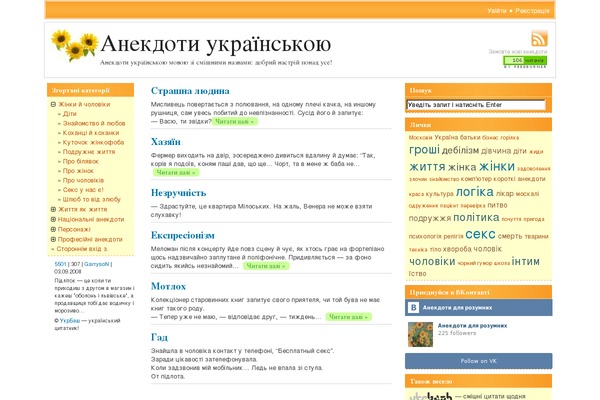Open the Секс у нас є! subcategory
600x400 pixels.
[x=83, y=190]
